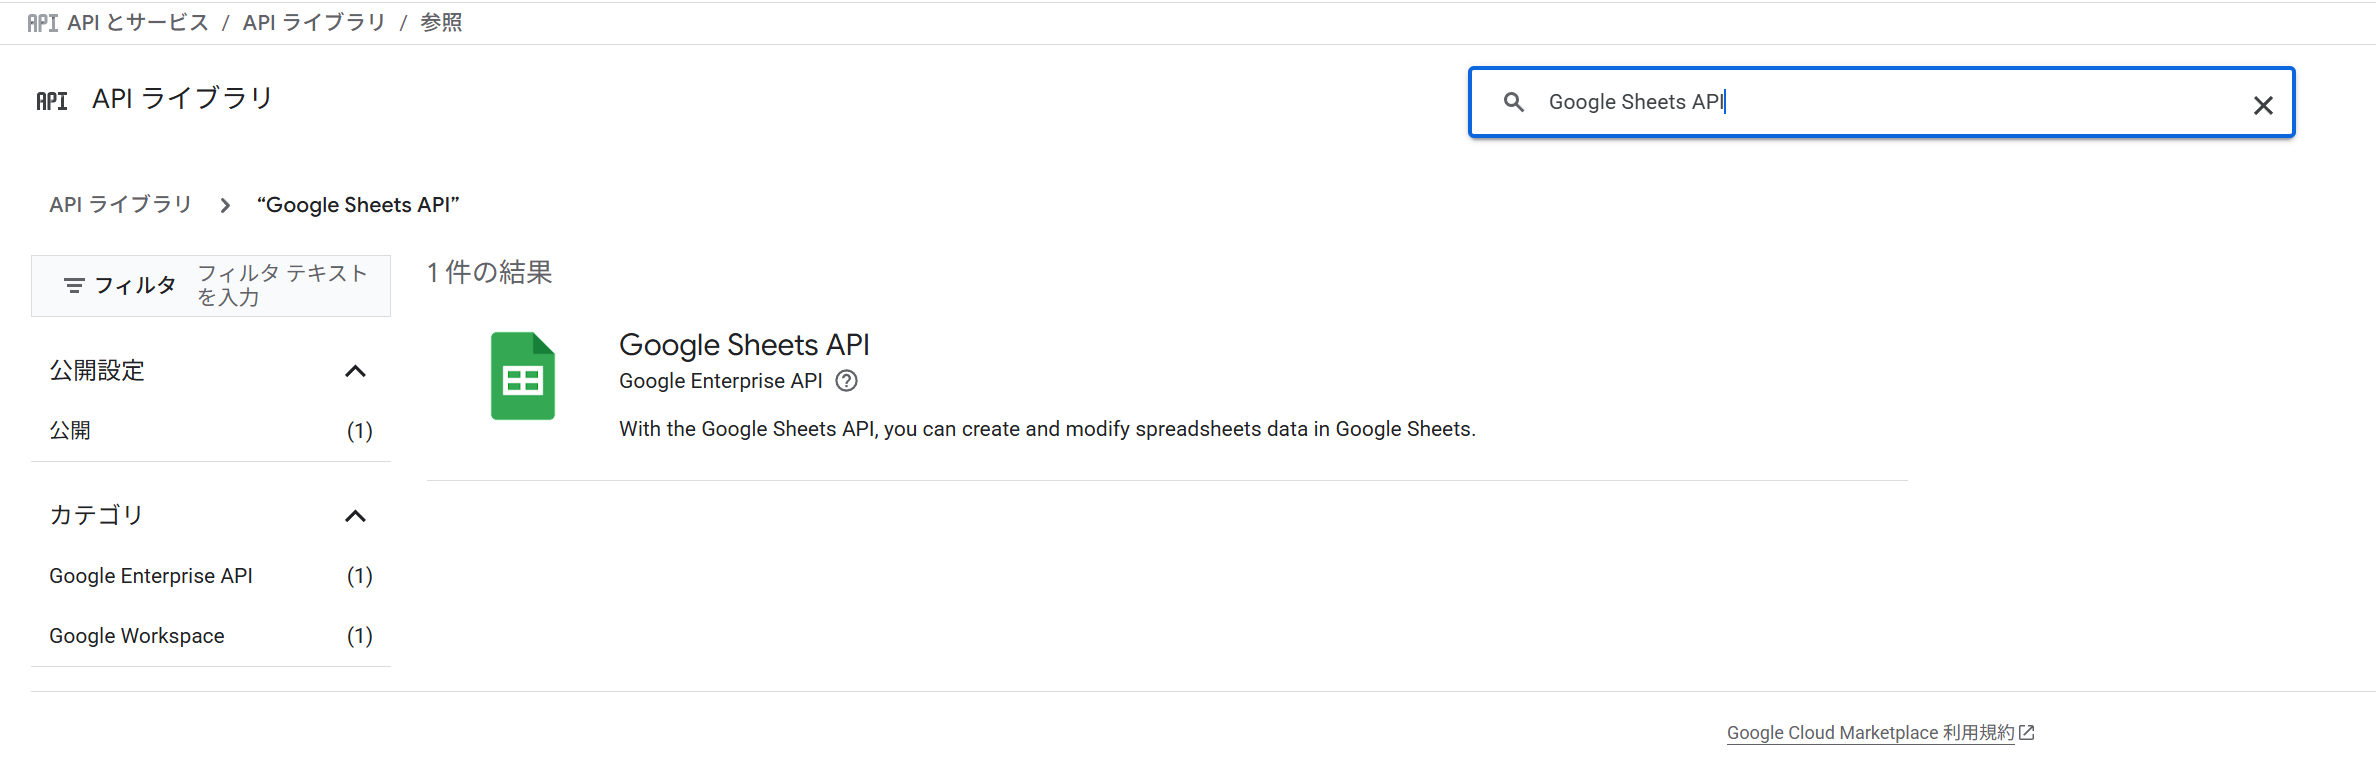Click the filter text input field

[283, 285]
